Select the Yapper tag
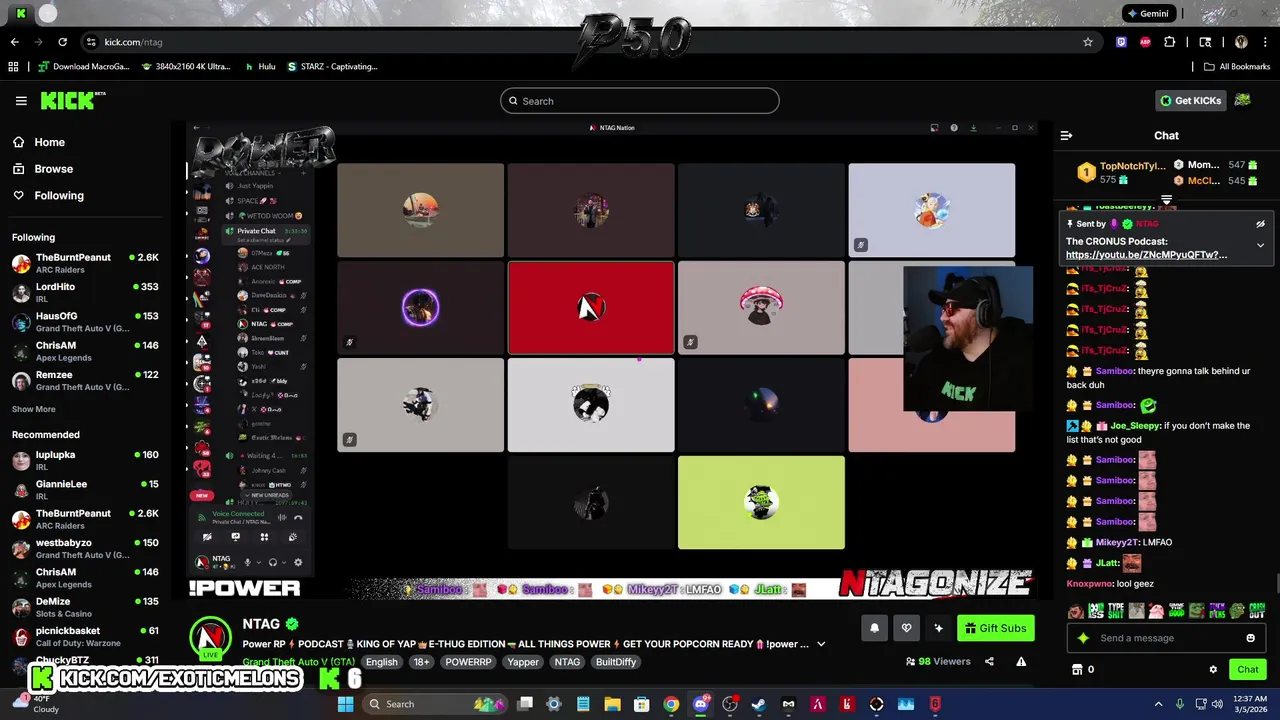Viewport: 1280px width, 720px height. click(522, 662)
